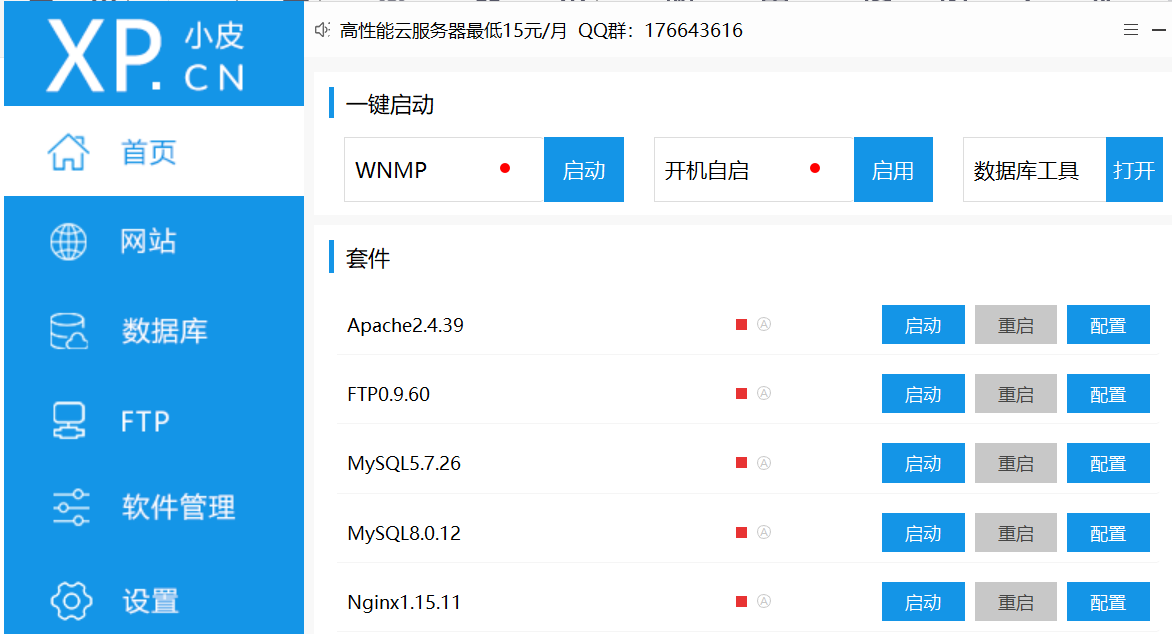Click the red status square for Nginx1.15.11
The height and width of the screenshot is (634, 1172).
coord(741,601)
